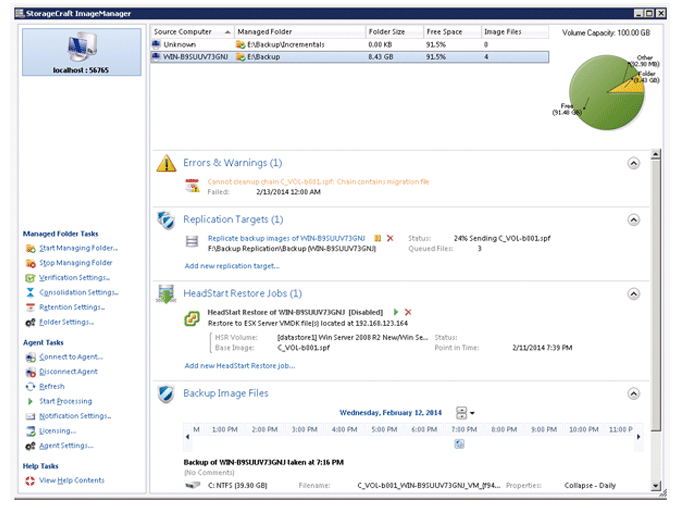673x508 pixels.
Task: Click the Retention Settings icon
Action: (30, 308)
